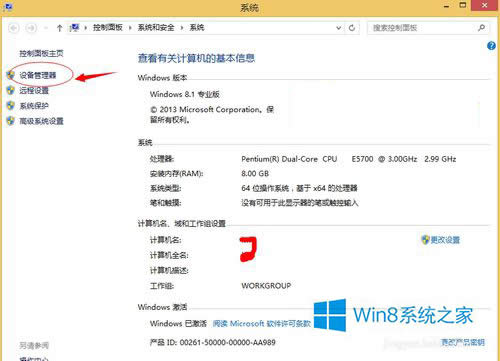Click the computer icon in address bar
500x361 pixels.
(x=74, y=28)
